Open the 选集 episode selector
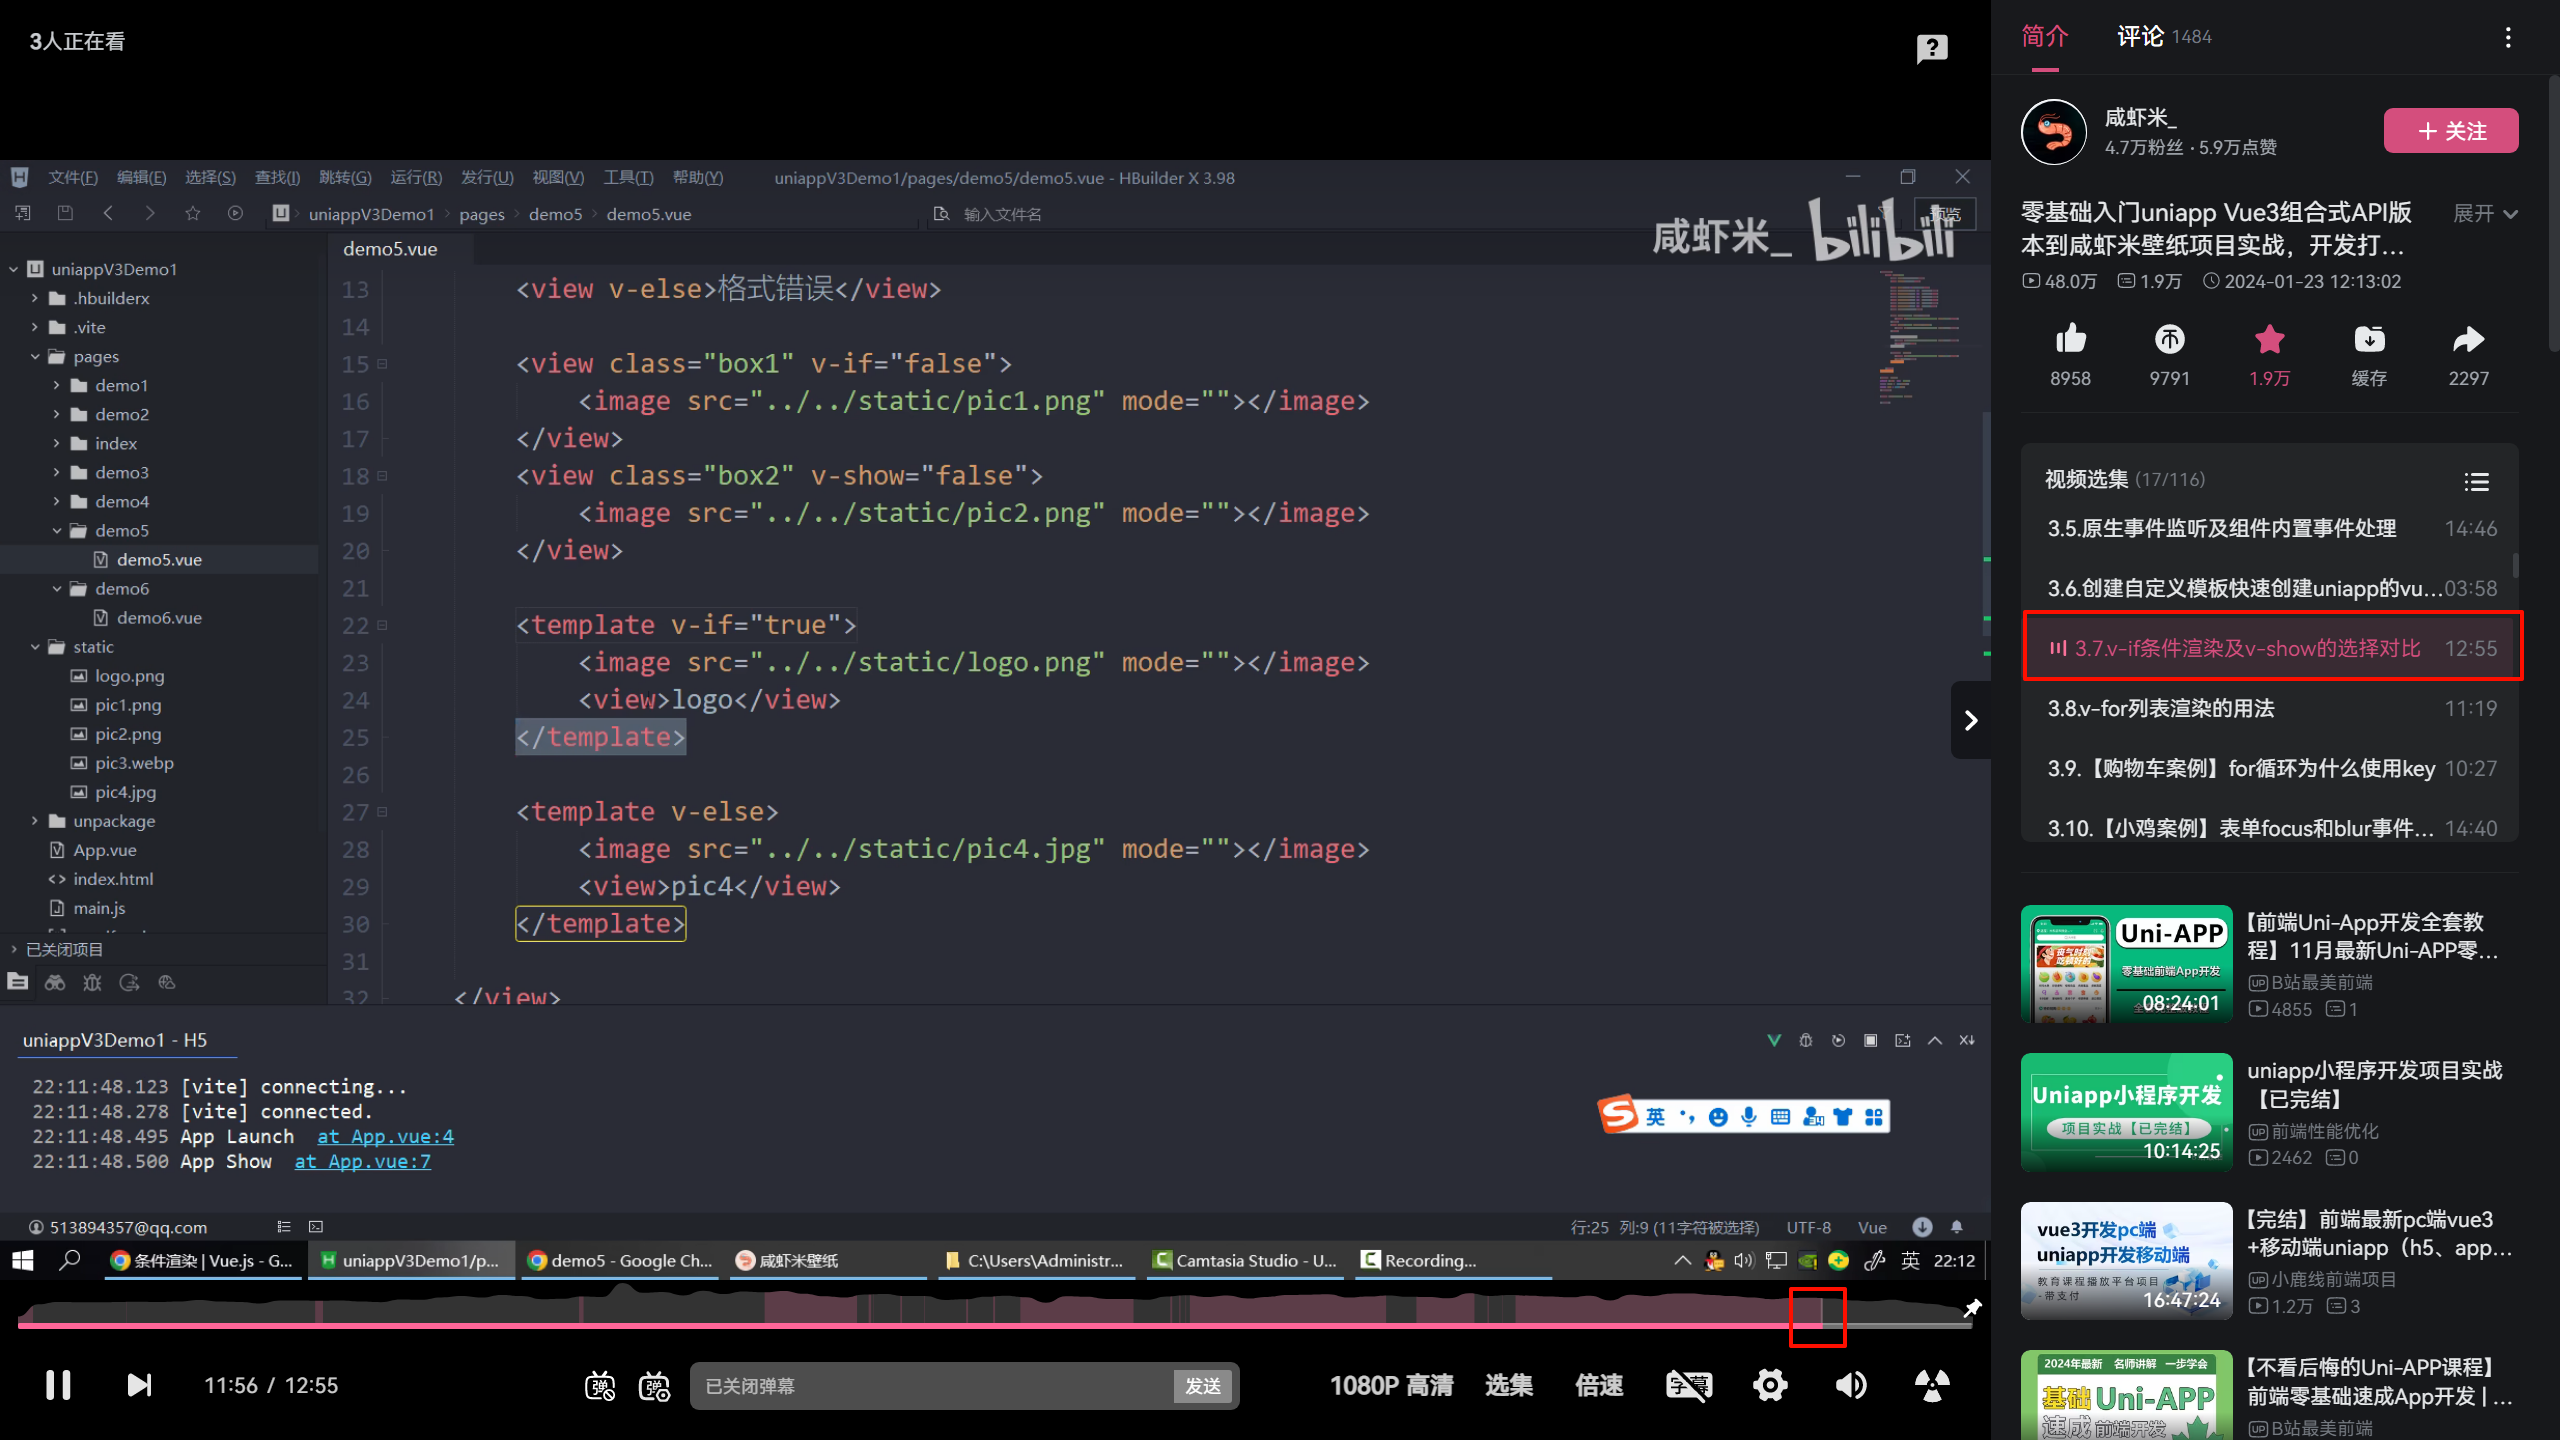The width and height of the screenshot is (2560, 1440). point(1509,1385)
